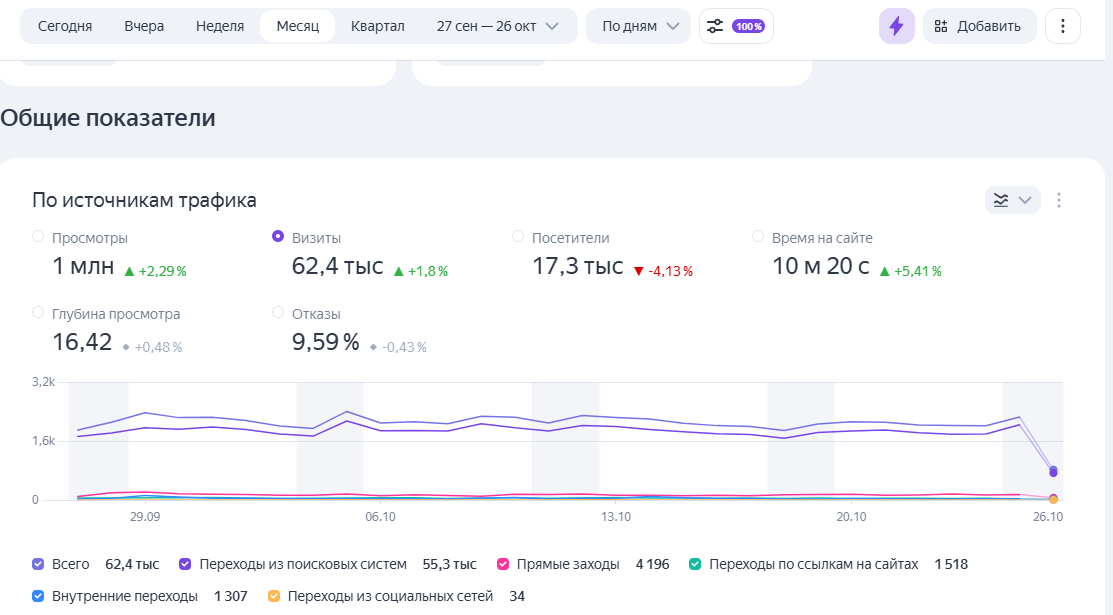Click the 62,4 тыс visits value
1113x615 pixels.
(x=337, y=266)
